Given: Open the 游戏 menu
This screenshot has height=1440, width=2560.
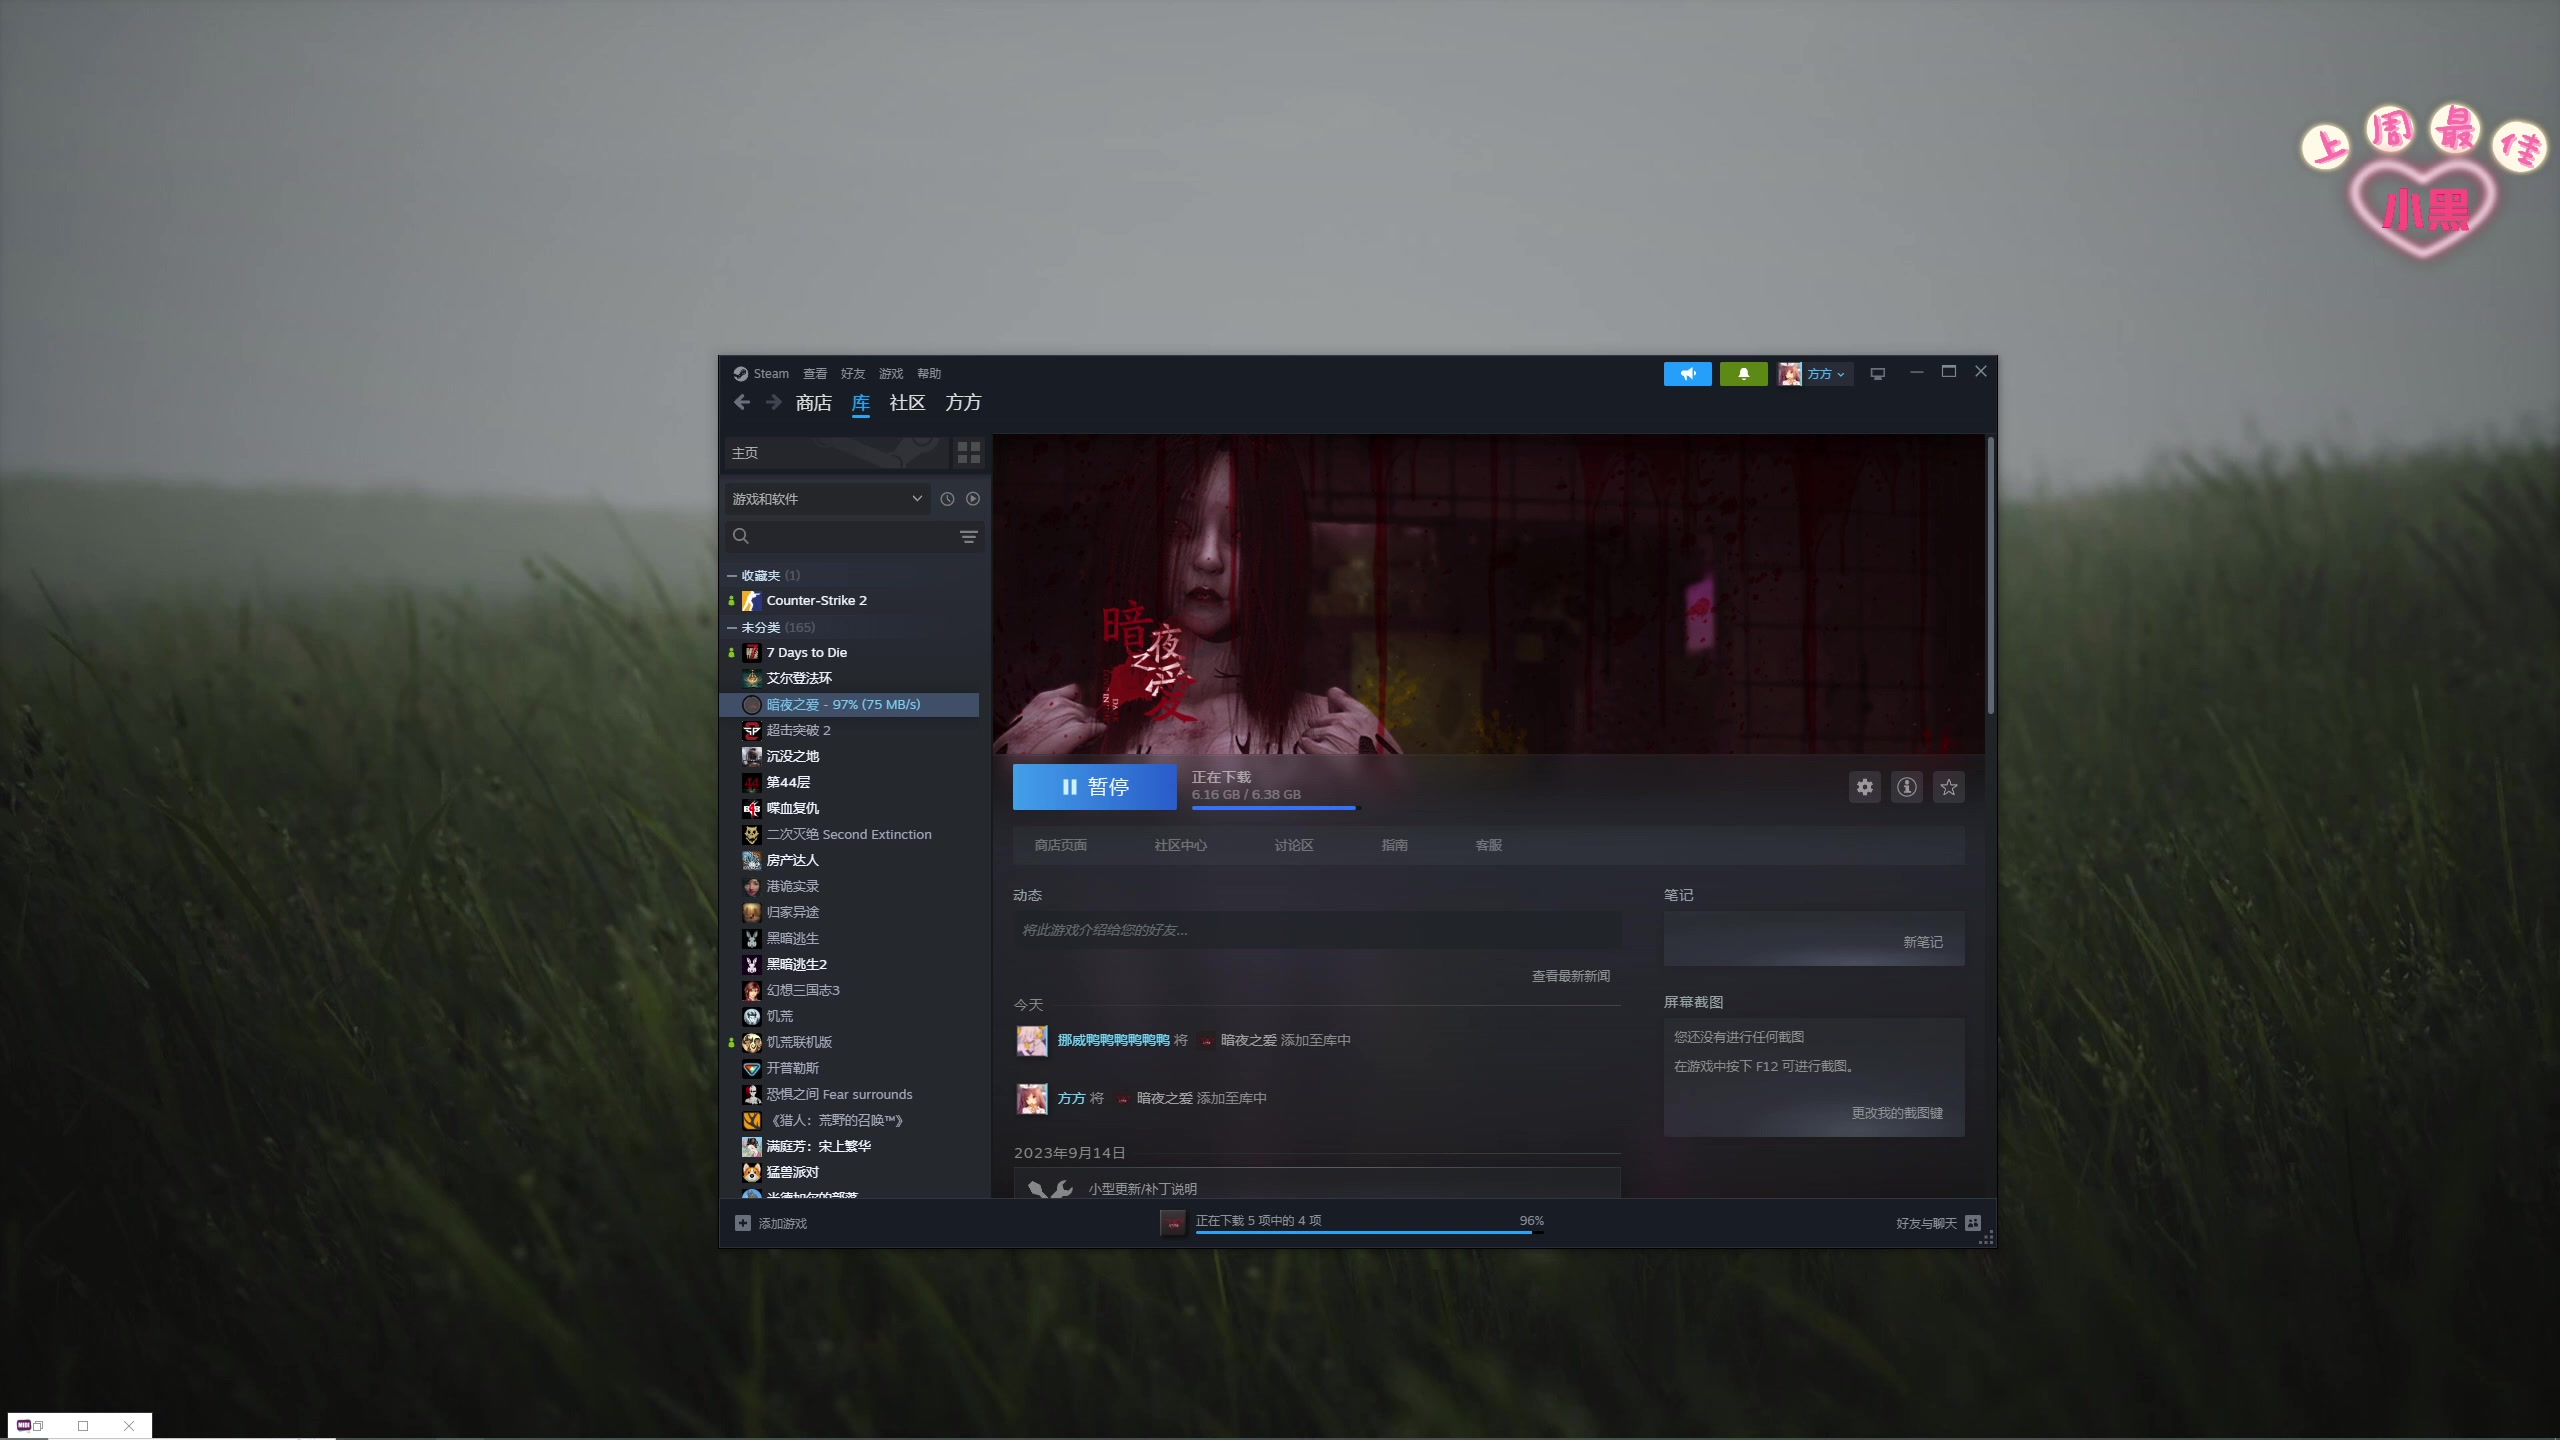Looking at the screenshot, I should (x=891, y=373).
